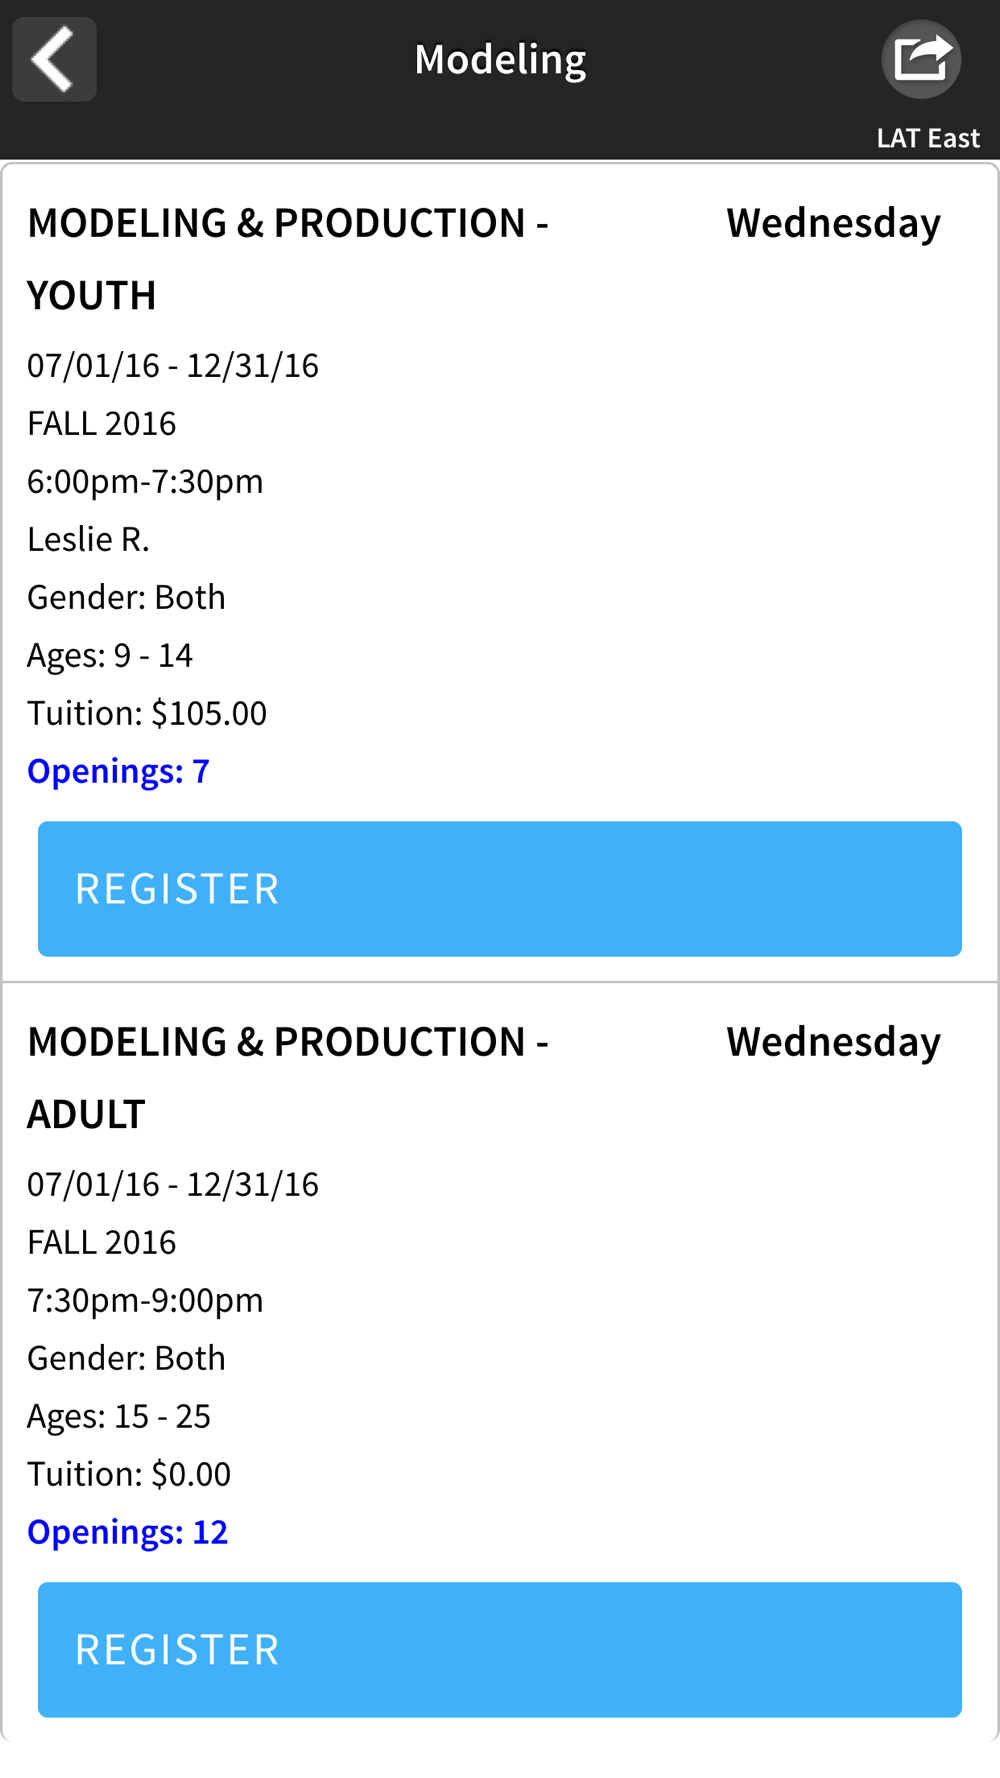Open the Modeling & Production - Adult heading

pyautogui.click(x=287, y=1077)
